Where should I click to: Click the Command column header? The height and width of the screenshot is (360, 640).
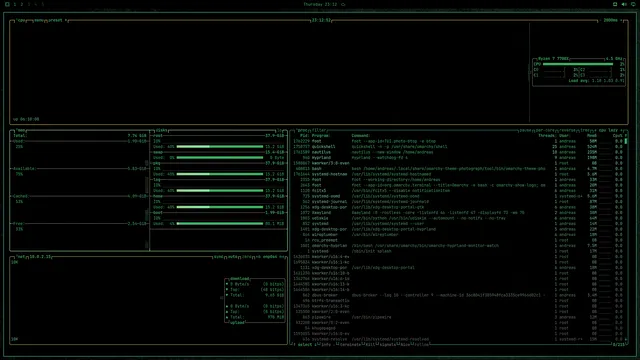(361, 136)
